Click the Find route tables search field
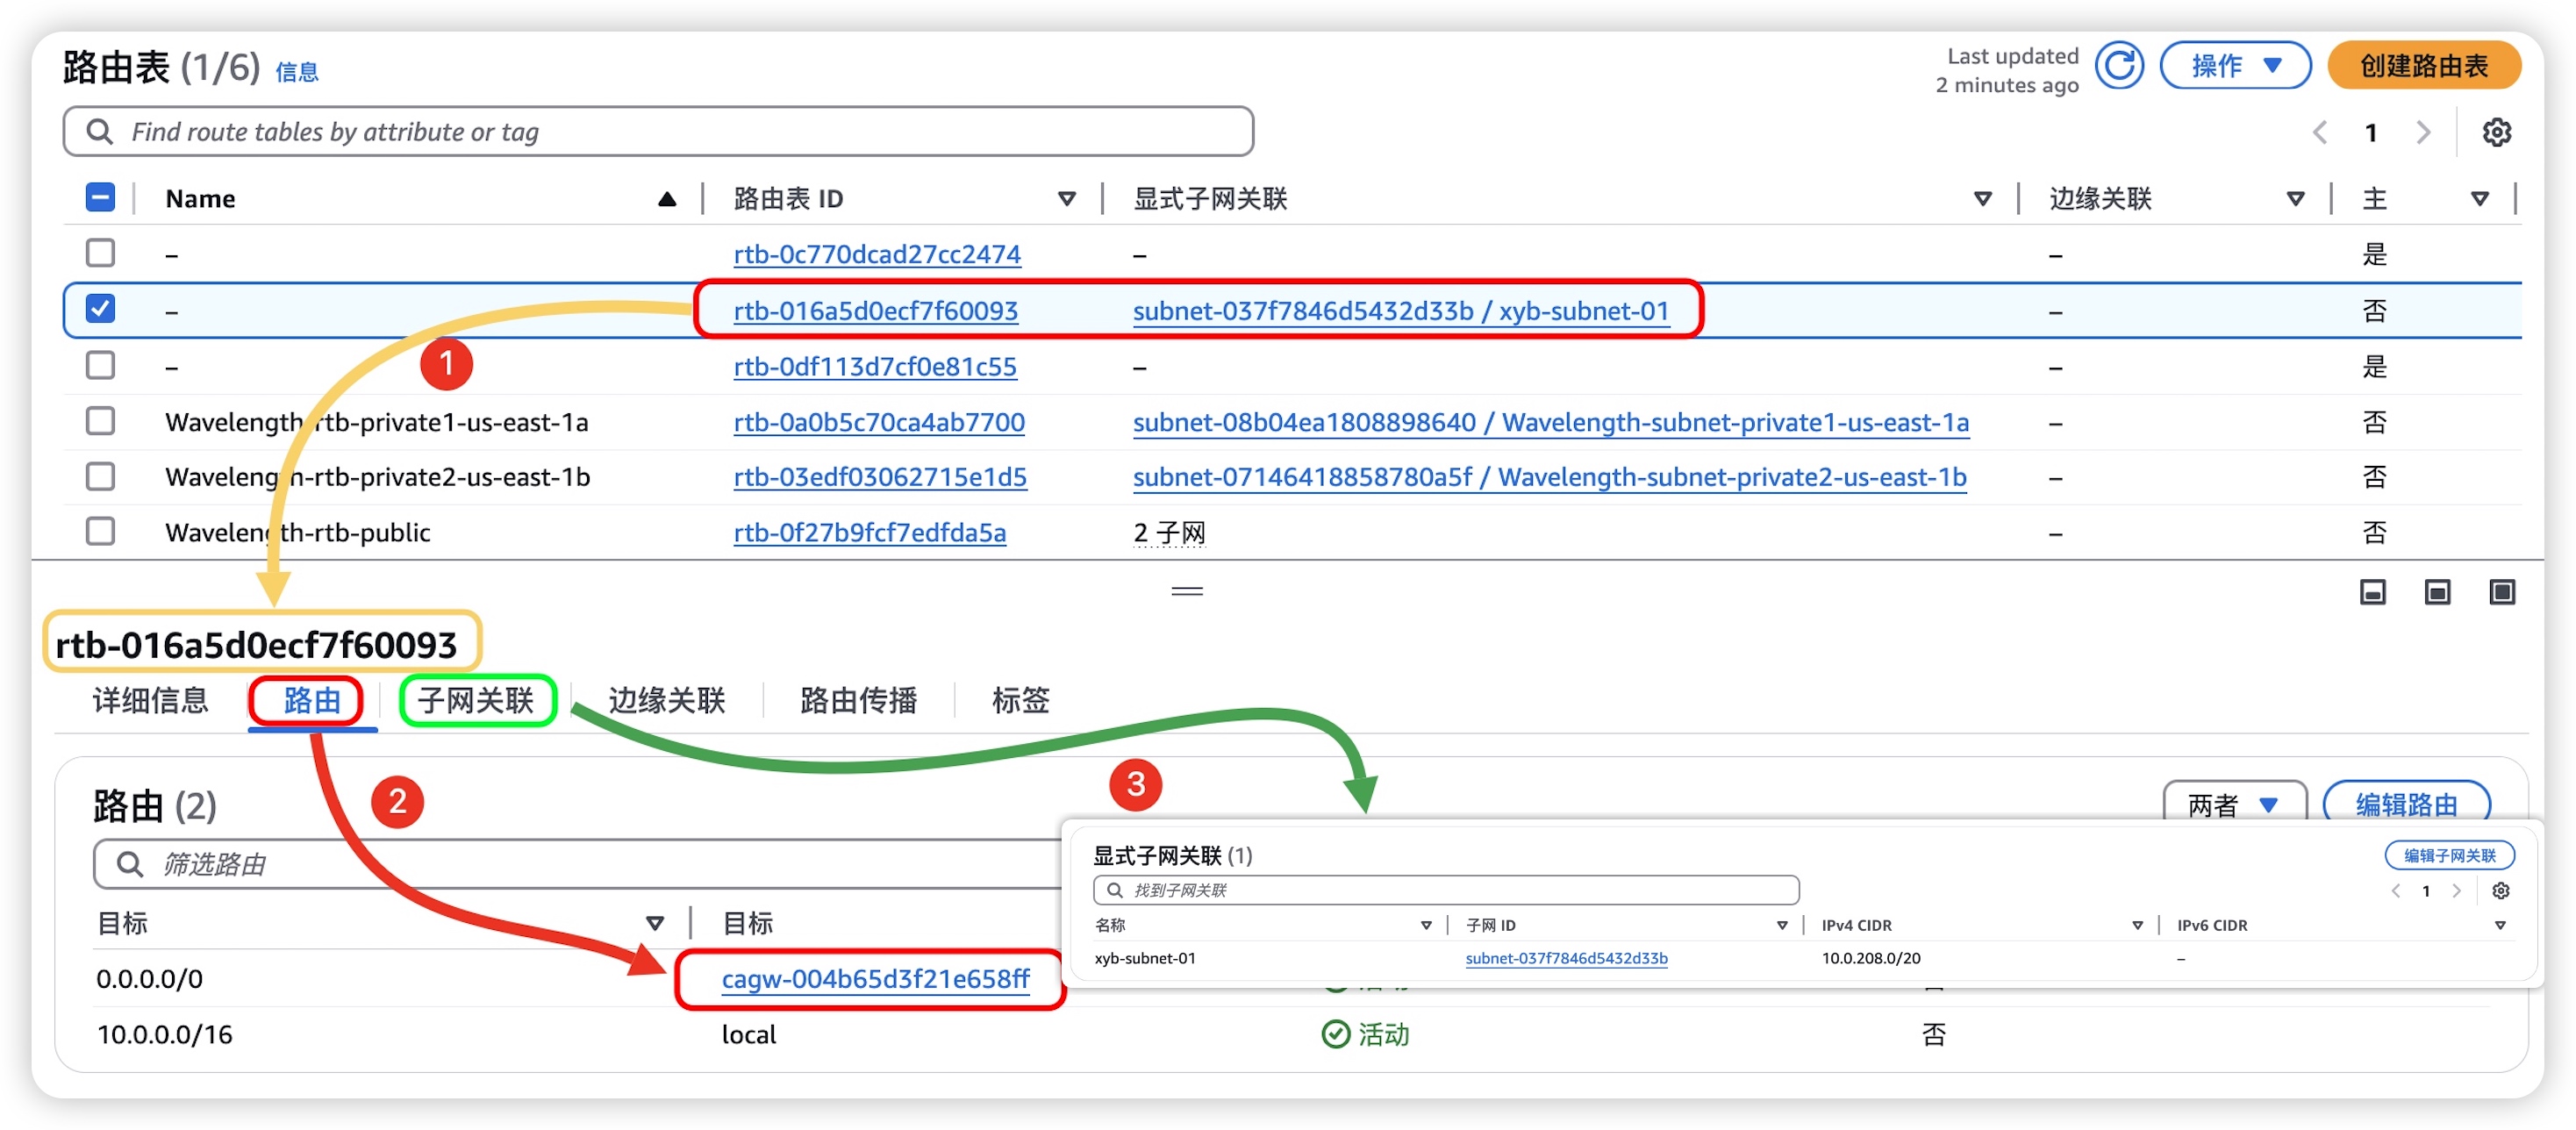The image size is (2576, 1130). point(658,132)
